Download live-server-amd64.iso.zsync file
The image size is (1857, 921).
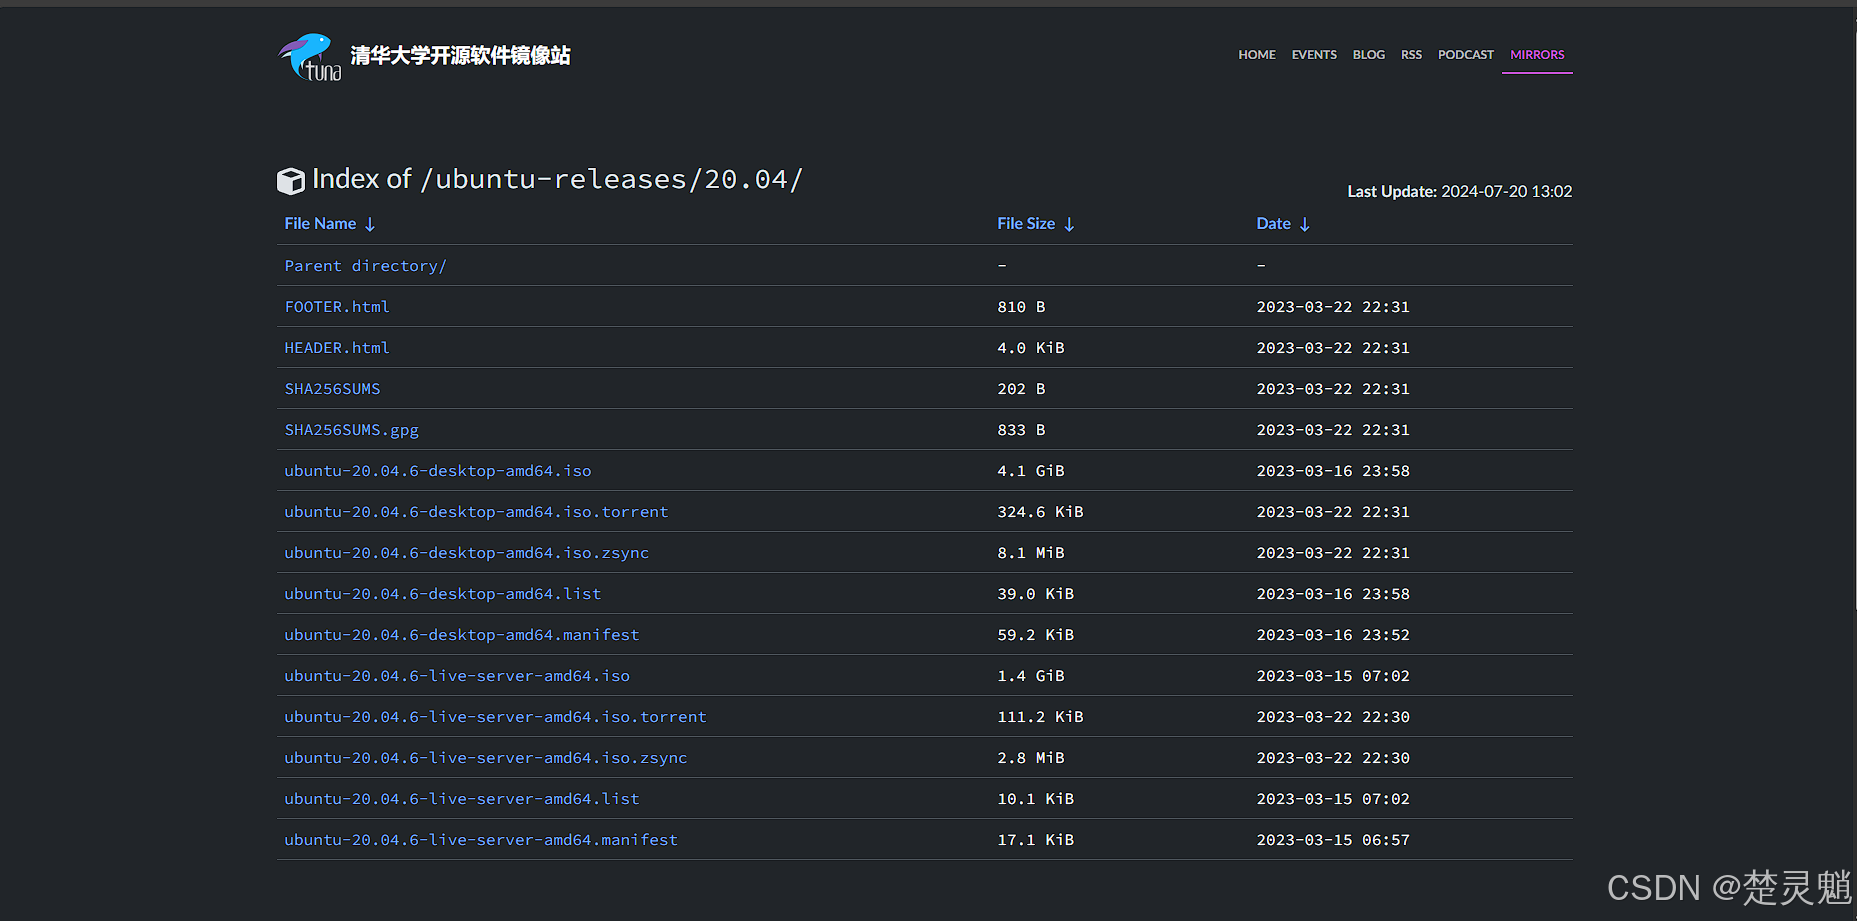tap(486, 758)
